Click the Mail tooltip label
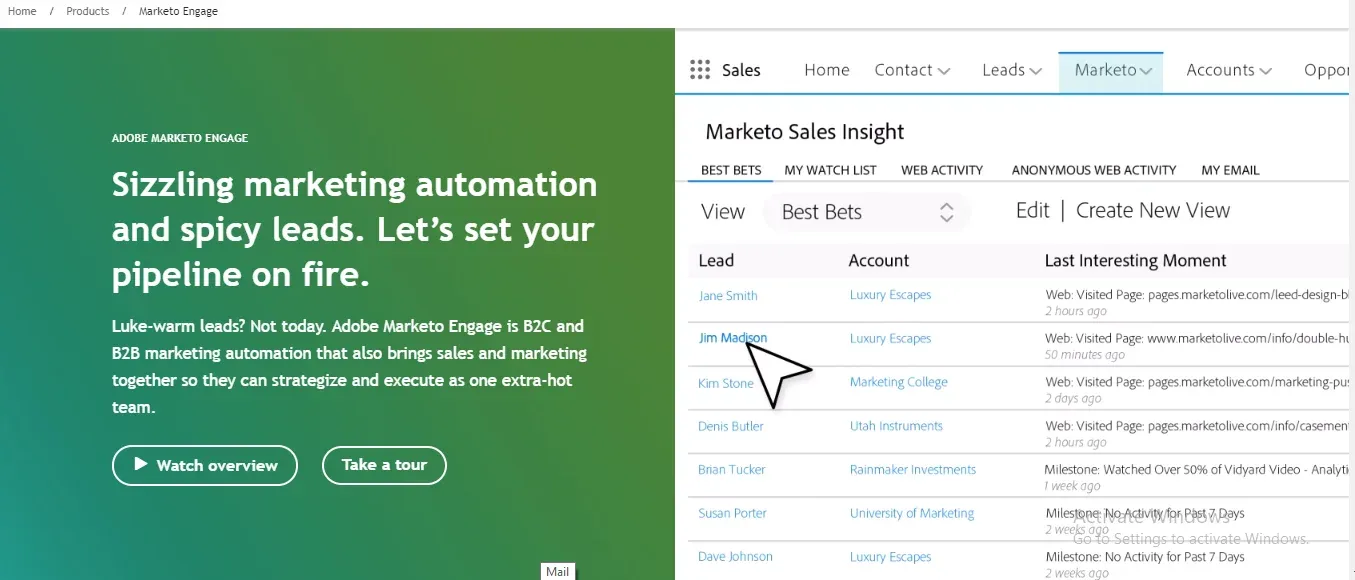 [x=557, y=572]
